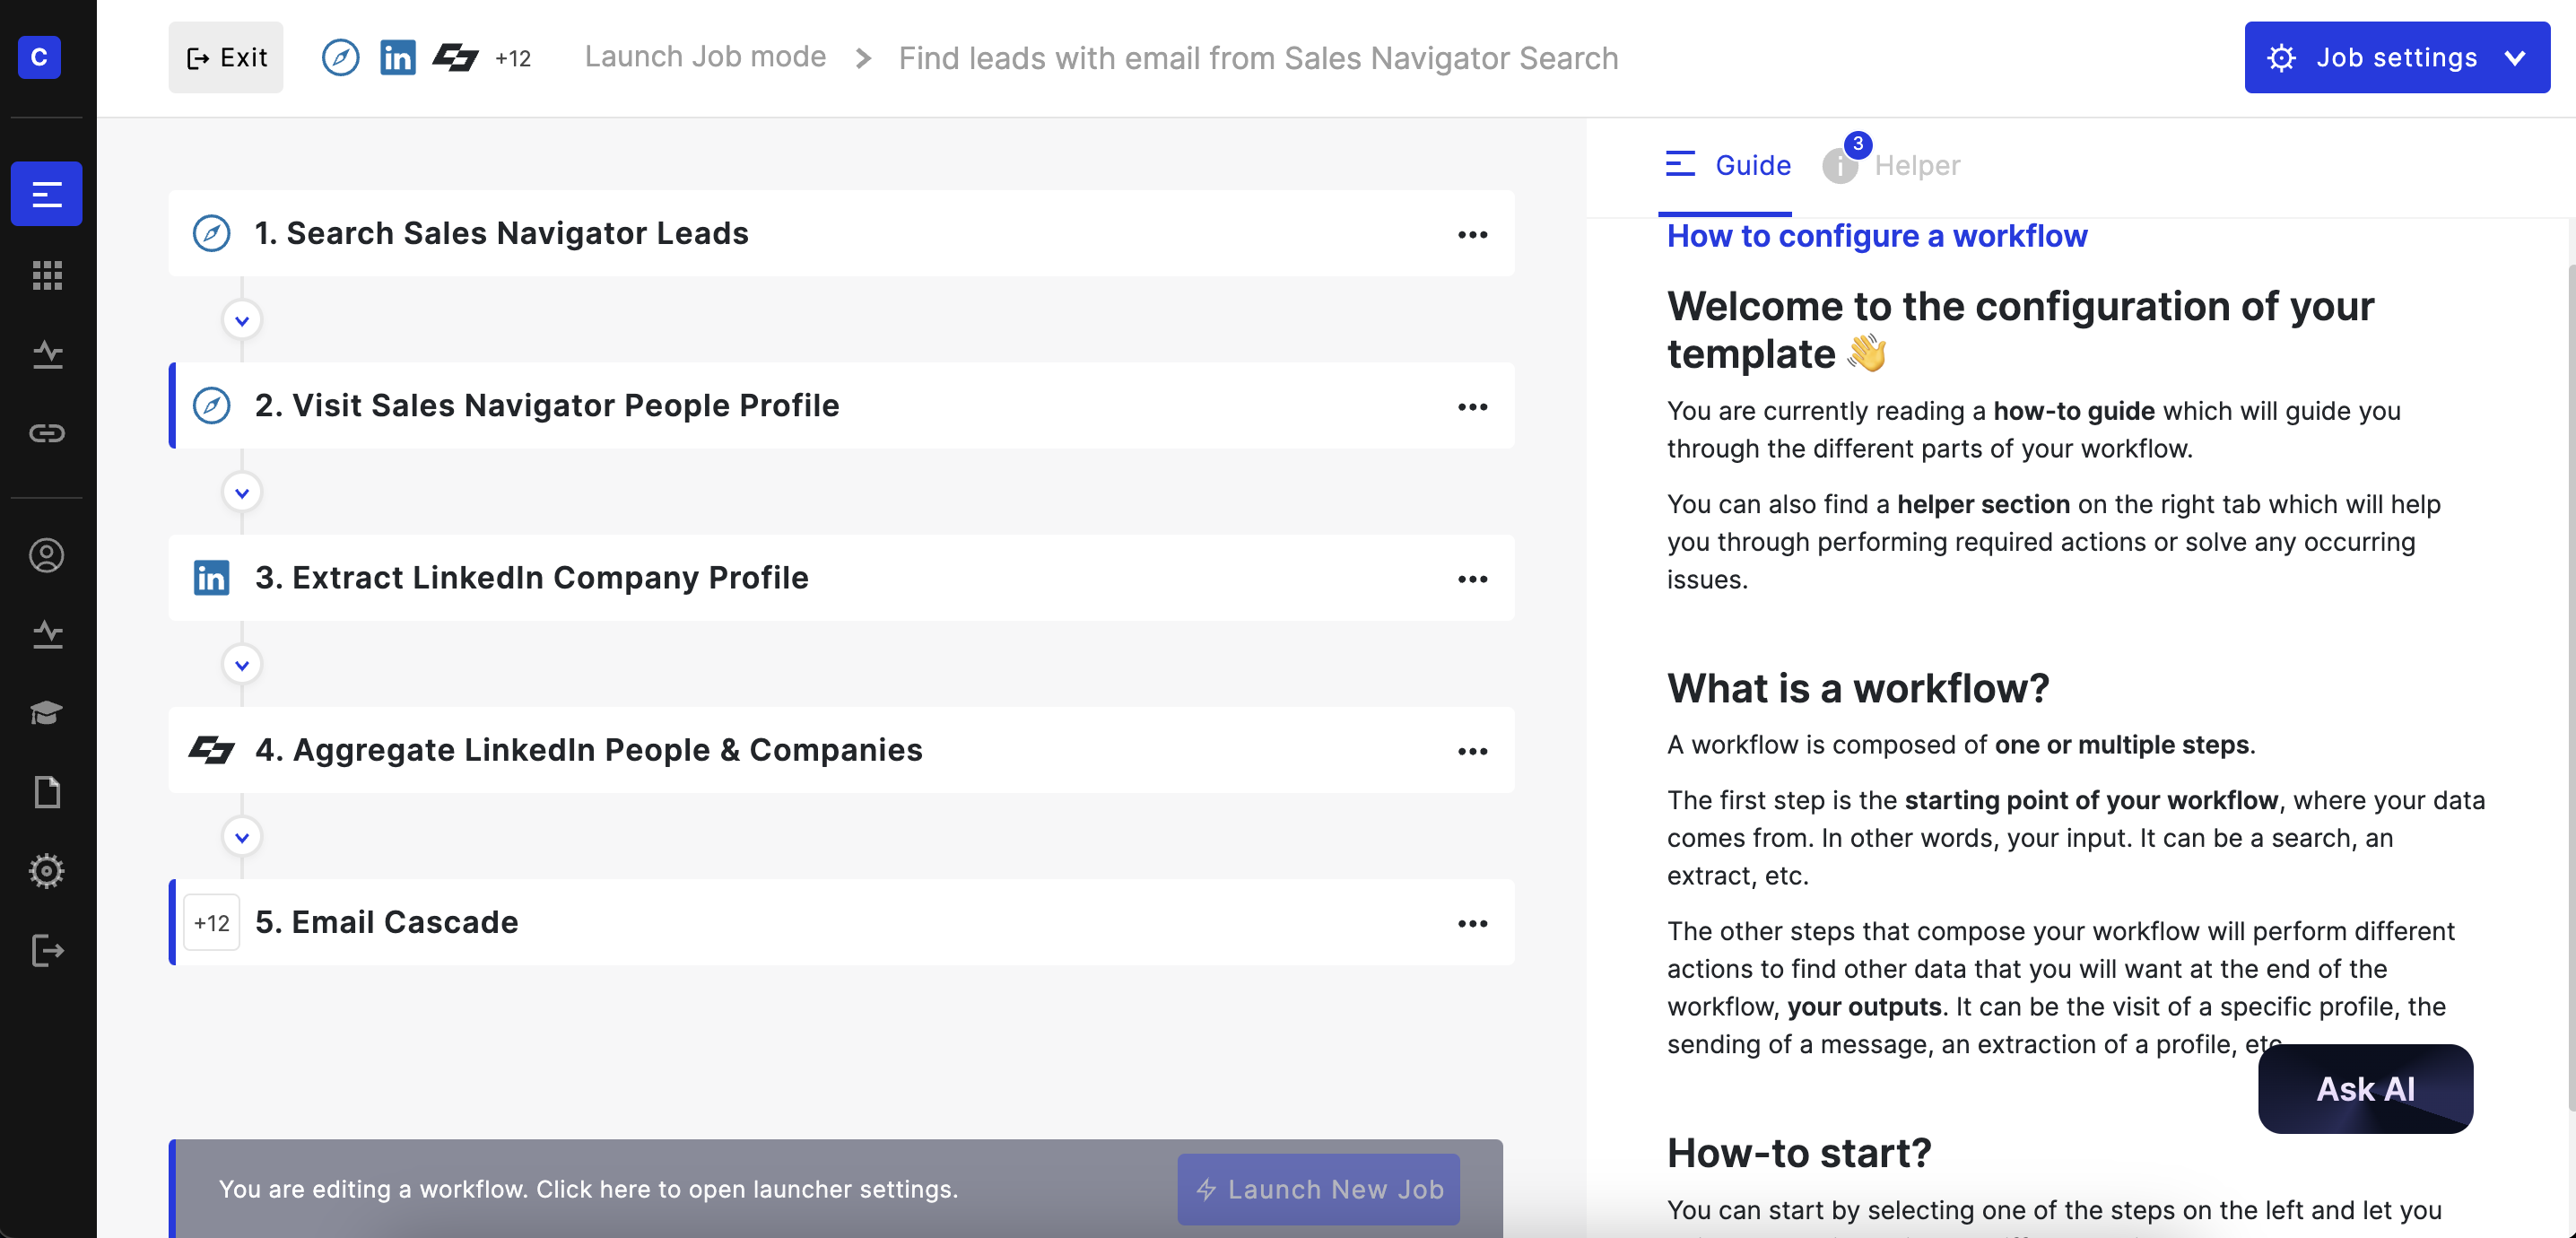
Task: Click the +12 more apps indicator in header
Action: point(513,58)
